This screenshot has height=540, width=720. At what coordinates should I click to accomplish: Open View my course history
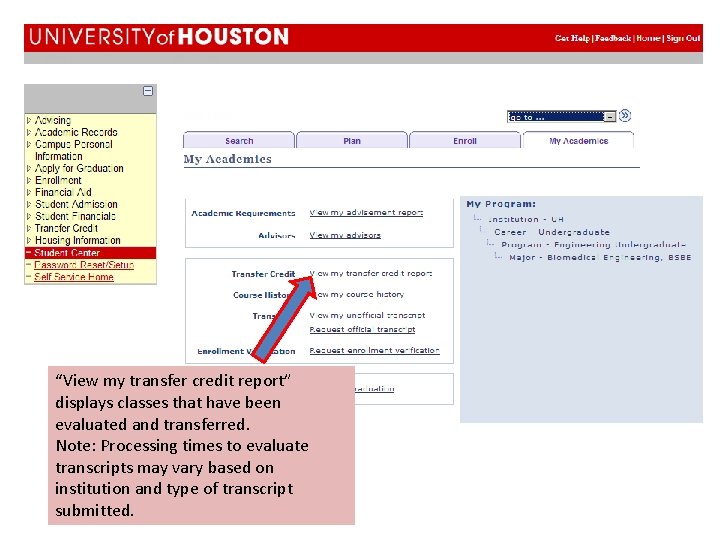click(x=357, y=294)
